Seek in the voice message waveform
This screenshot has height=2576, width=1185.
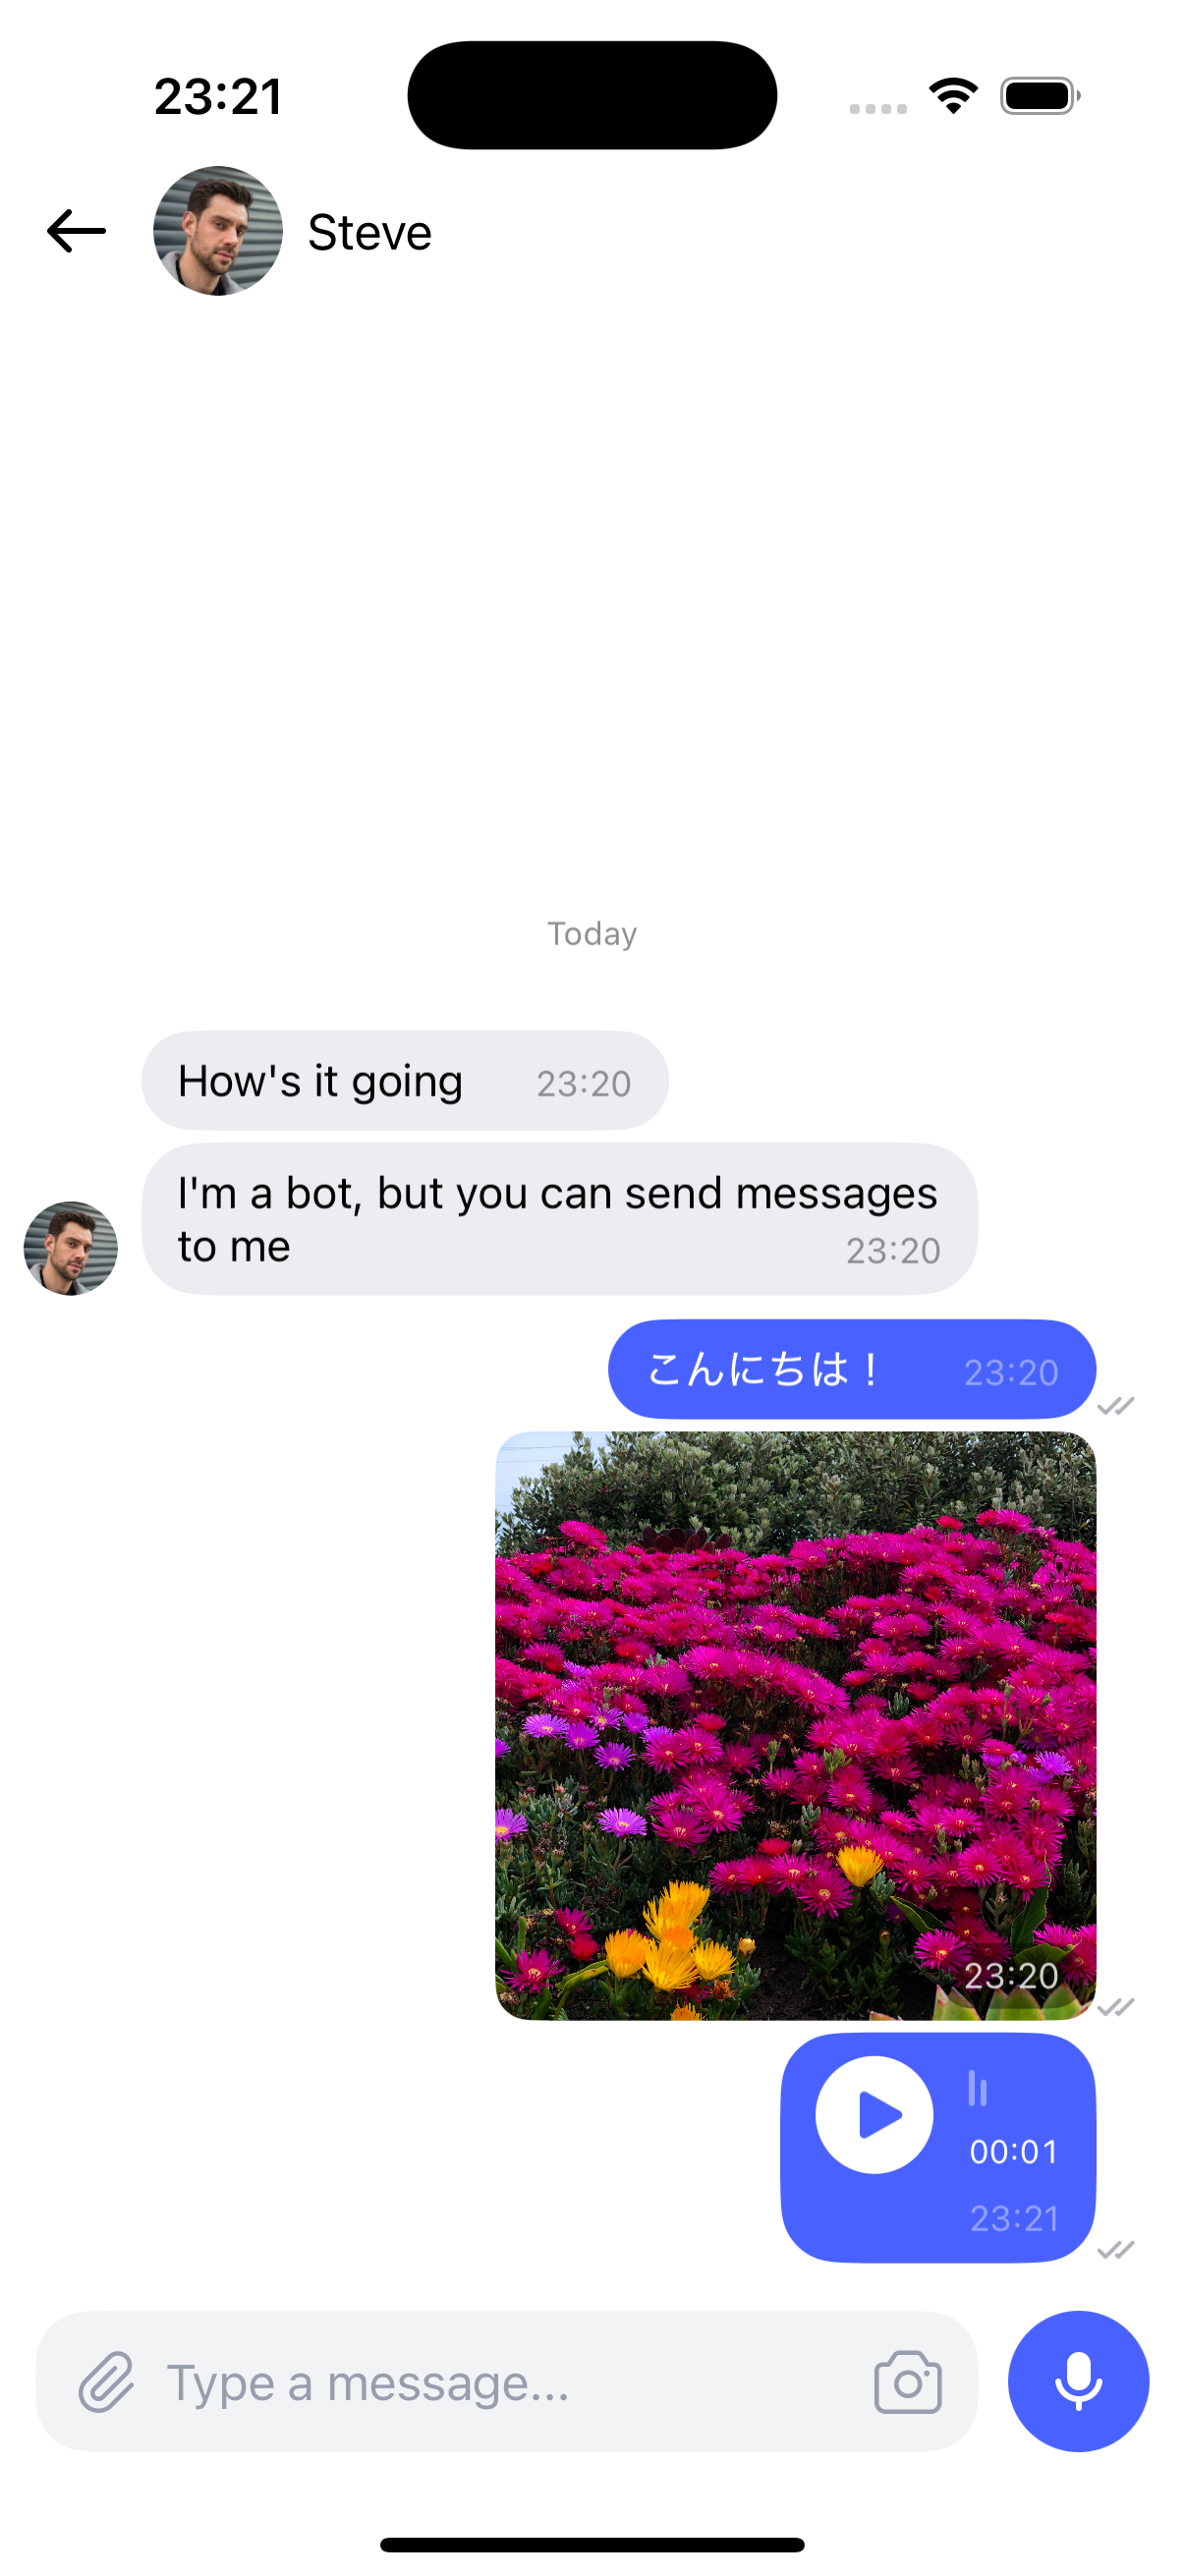coord(978,2088)
